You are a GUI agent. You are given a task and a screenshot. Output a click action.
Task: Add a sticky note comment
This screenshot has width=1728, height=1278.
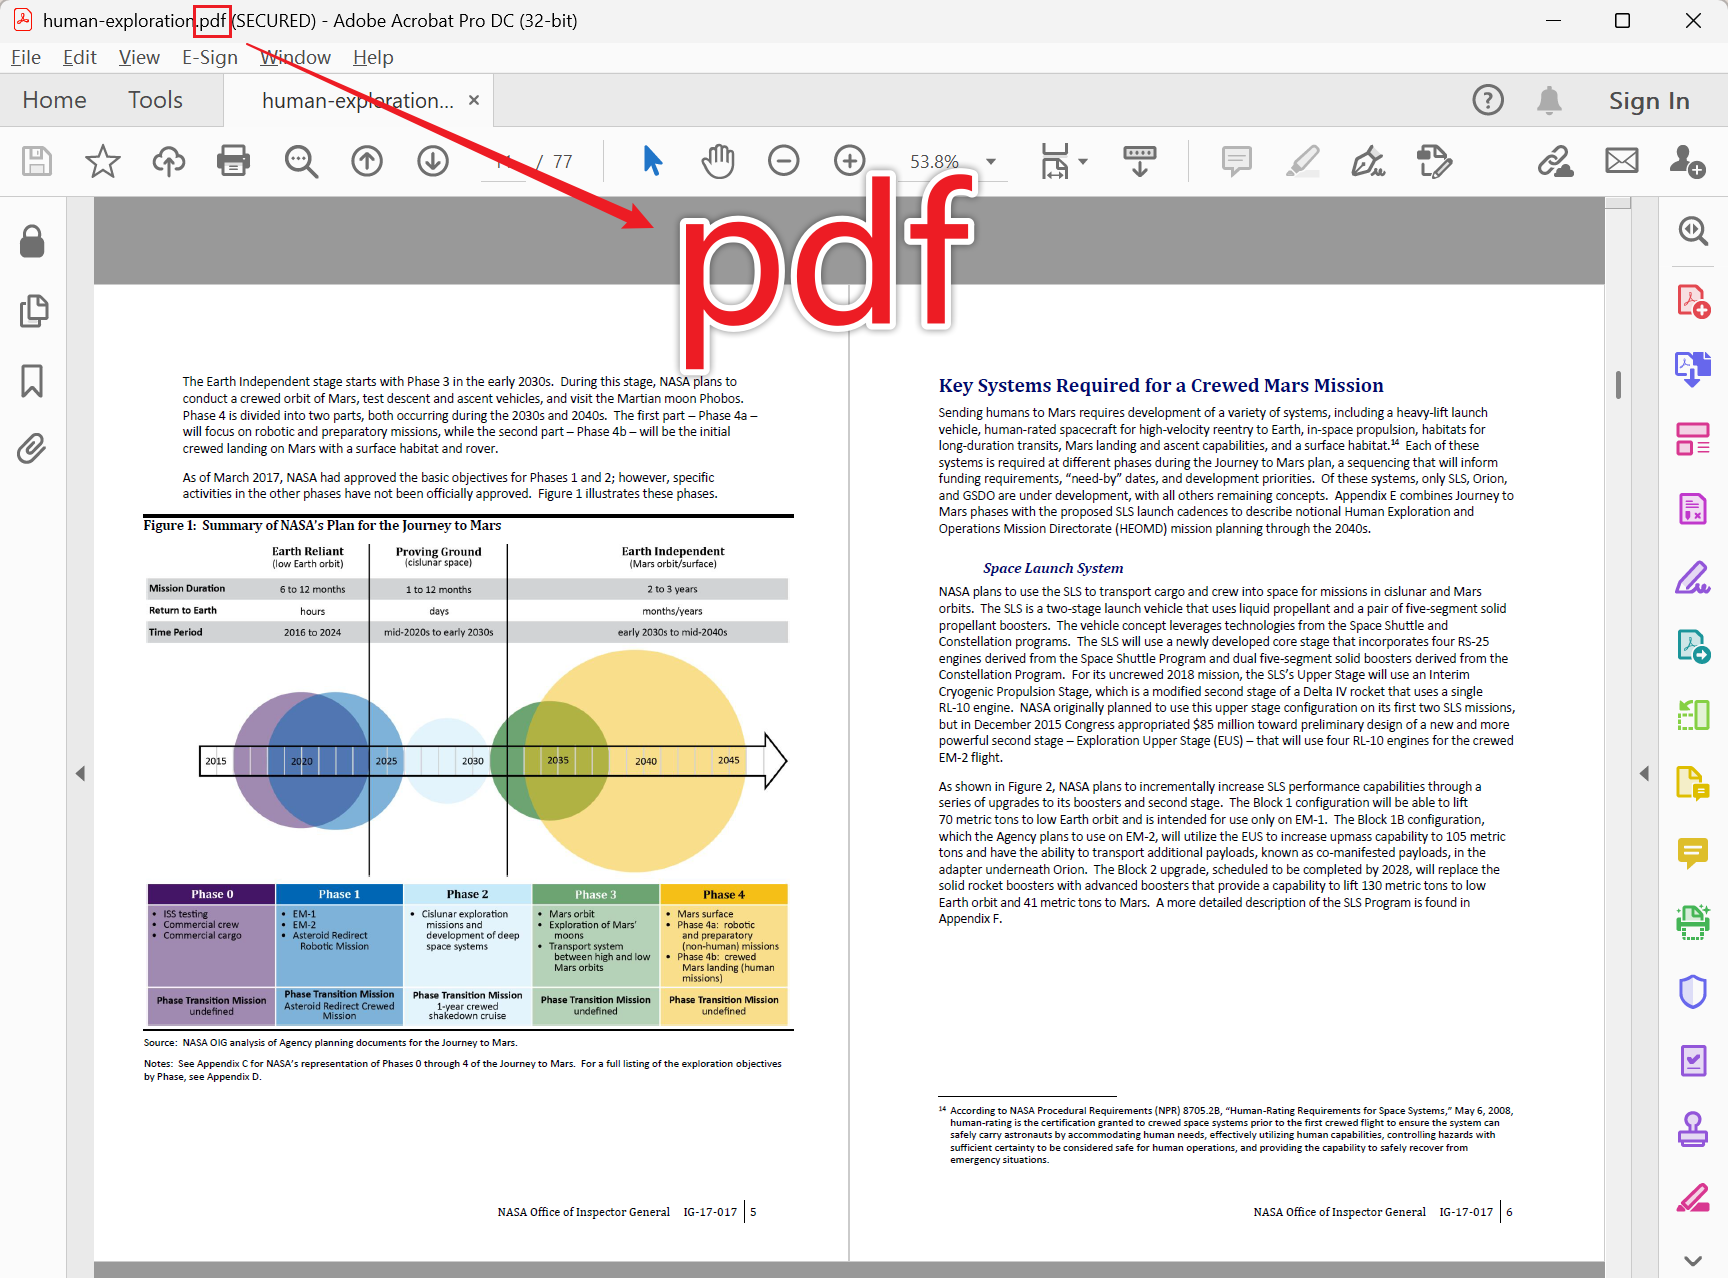[1237, 161]
